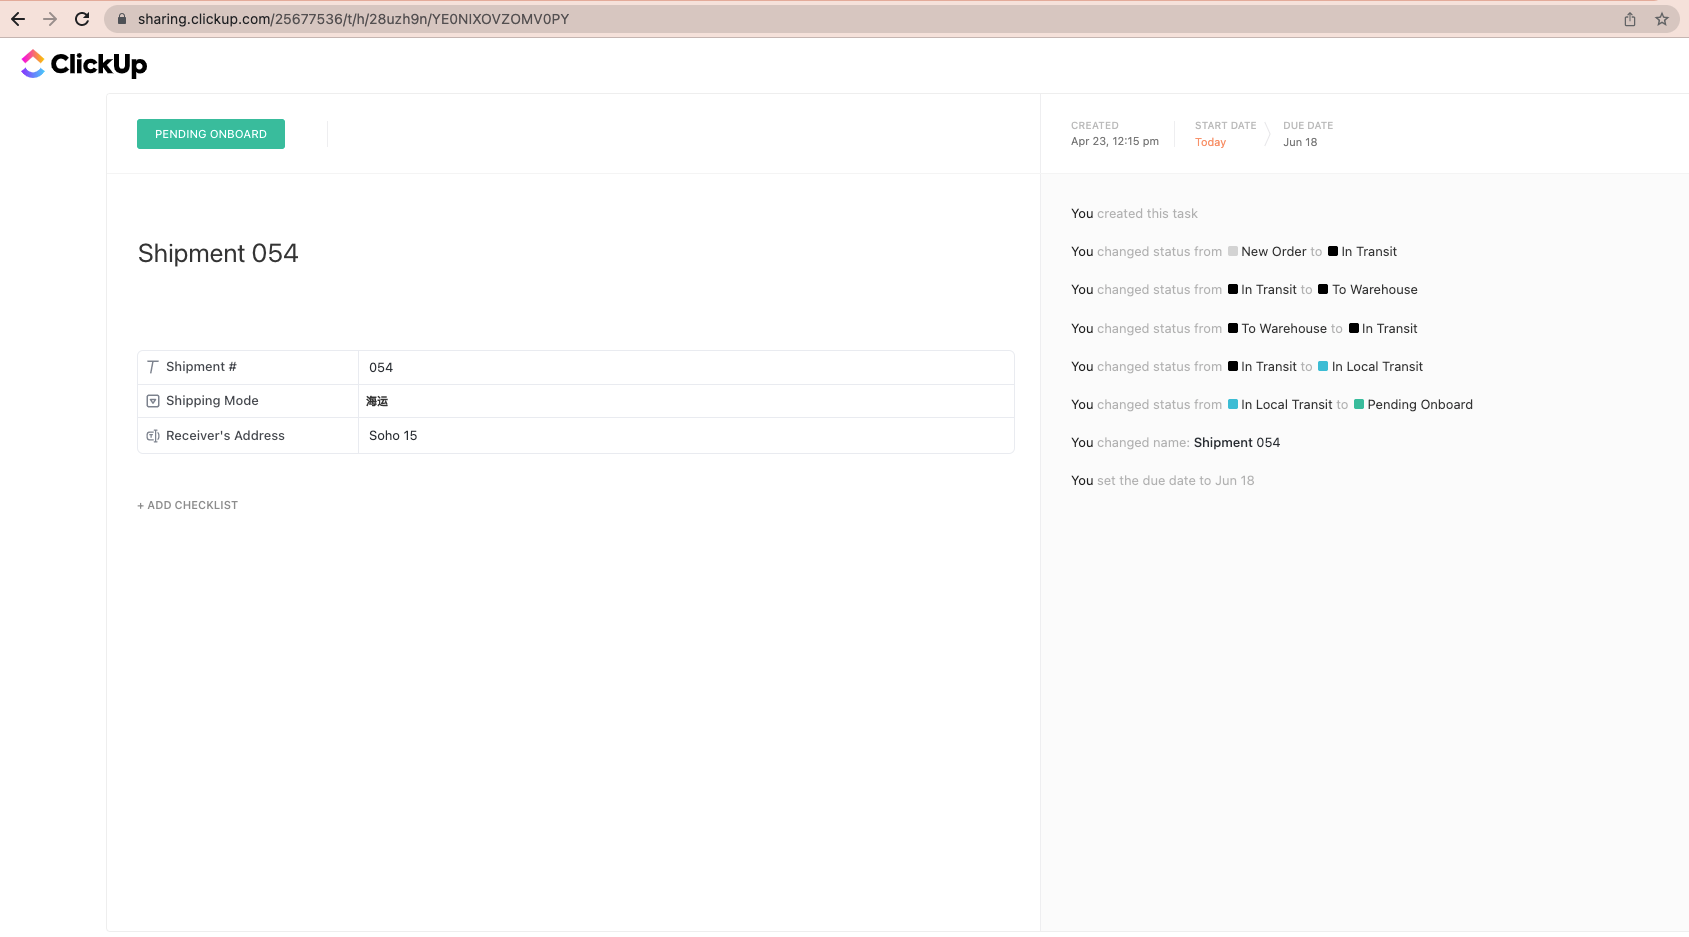
Task: Open the Pending Onboard status button
Action: pos(211,134)
